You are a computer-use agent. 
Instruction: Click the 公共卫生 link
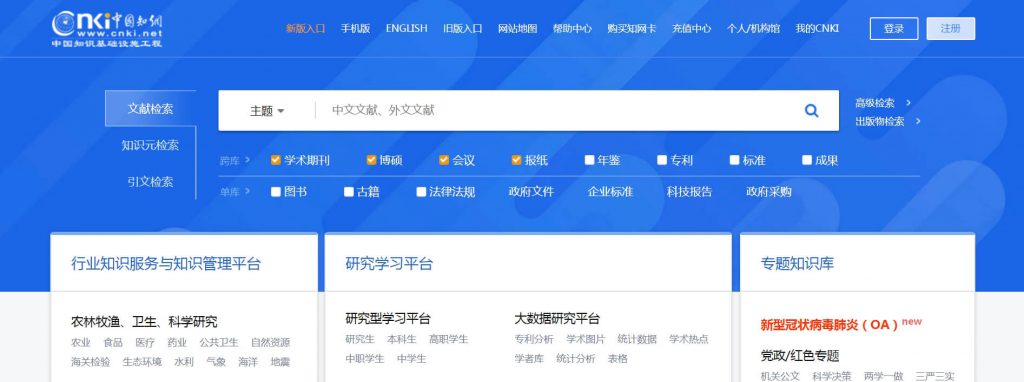219,343
